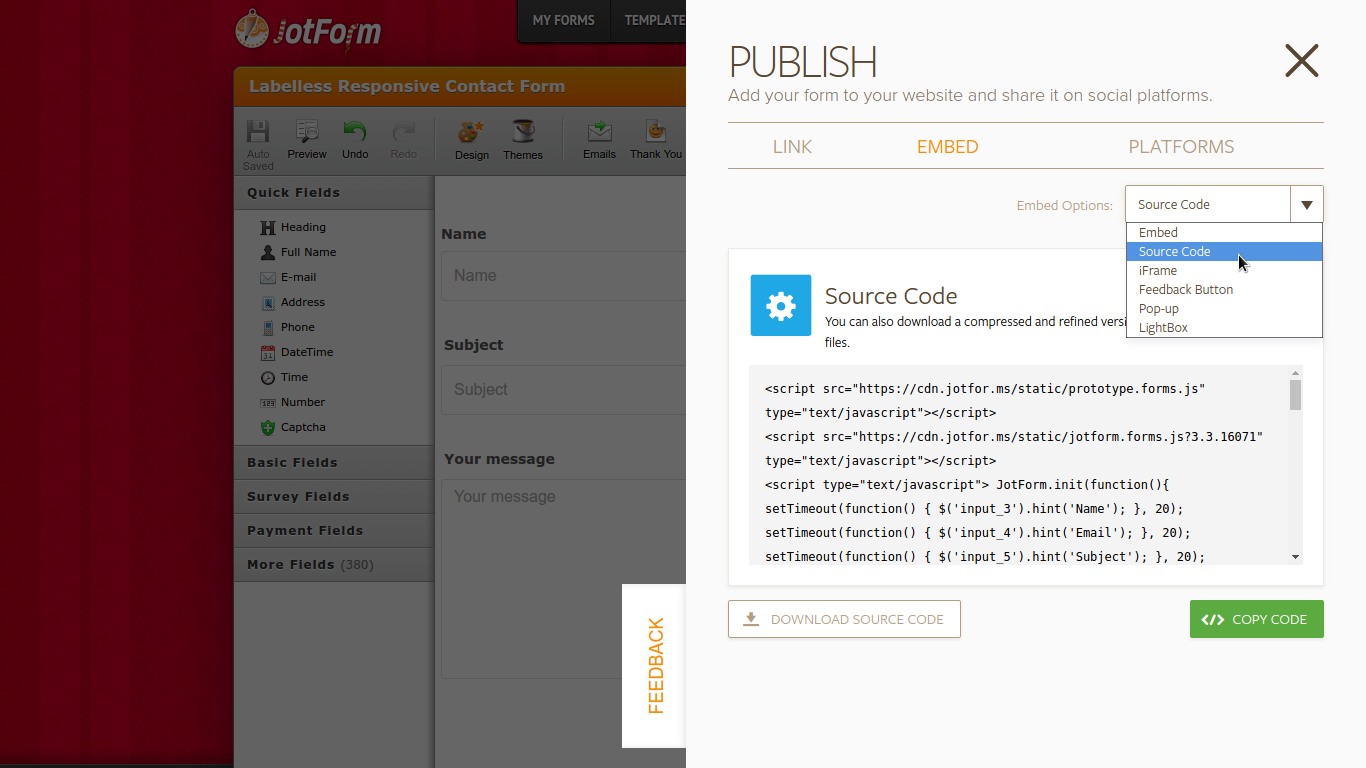This screenshot has height=768, width=1366.
Task: Open MY FORMS in top navigation
Action: tap(563, 20)
